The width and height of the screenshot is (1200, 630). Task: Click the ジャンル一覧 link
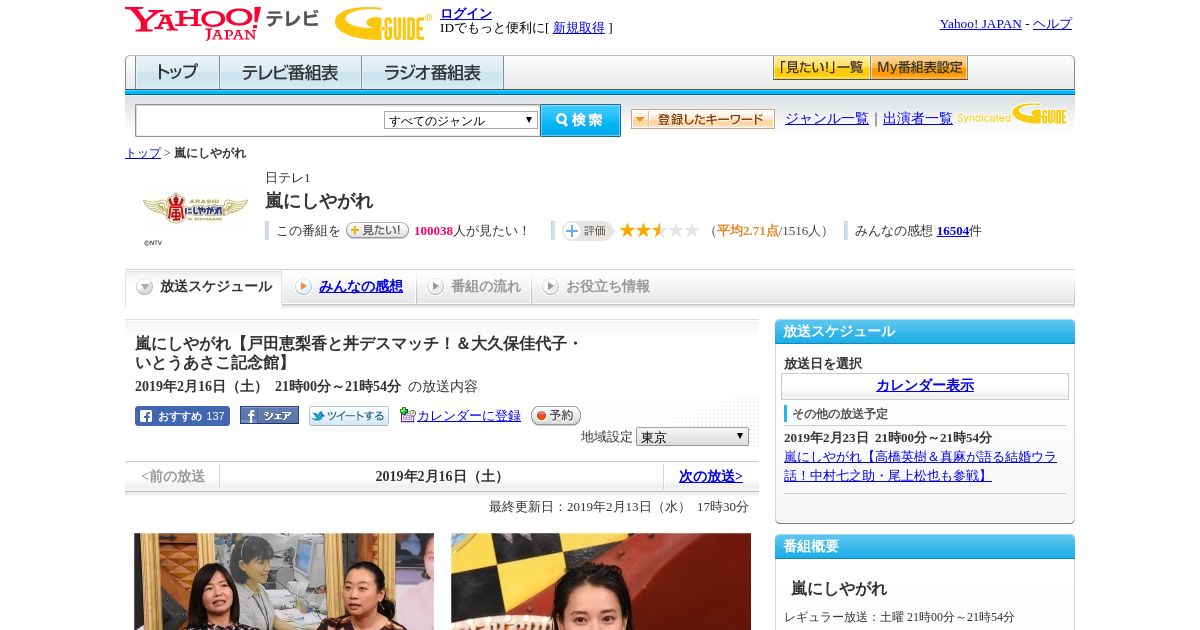827,119
